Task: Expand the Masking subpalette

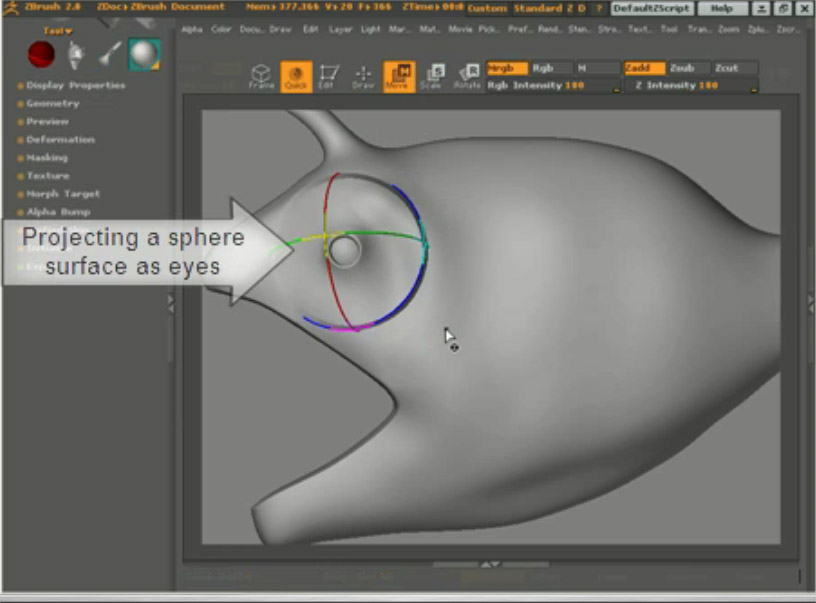Action: (46, 157)
